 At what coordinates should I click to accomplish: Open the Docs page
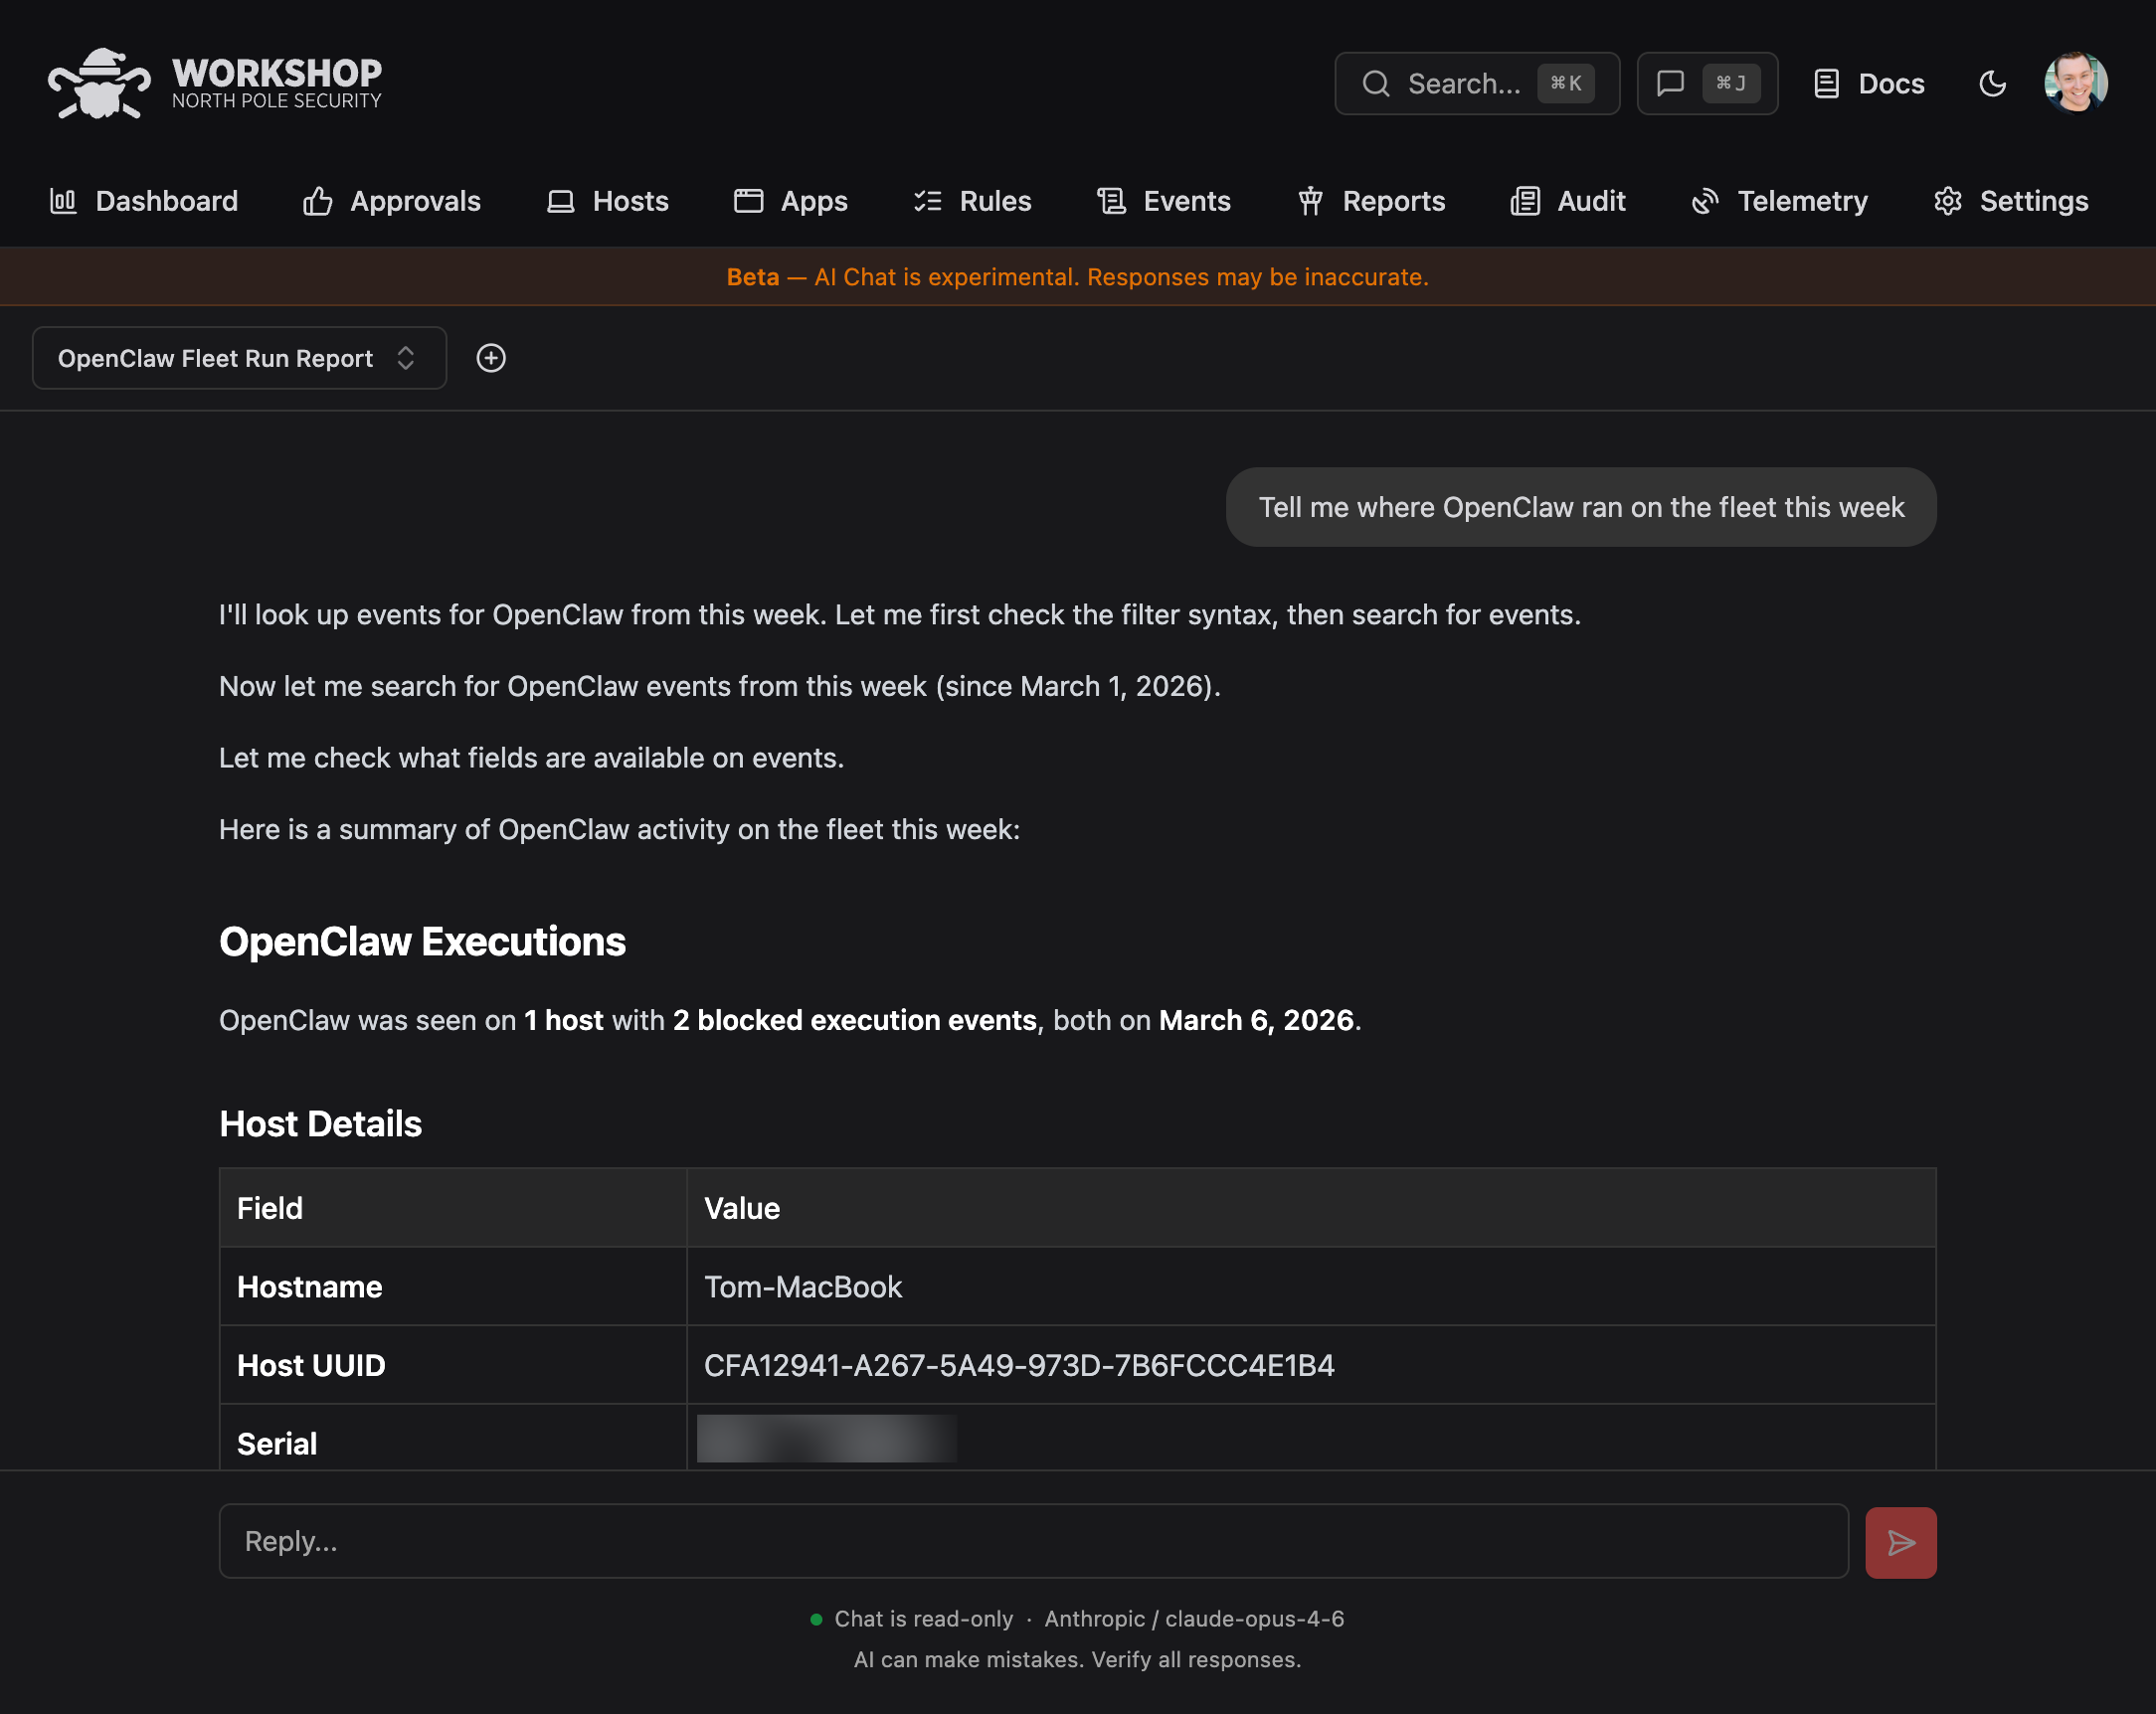[1868, 84]
